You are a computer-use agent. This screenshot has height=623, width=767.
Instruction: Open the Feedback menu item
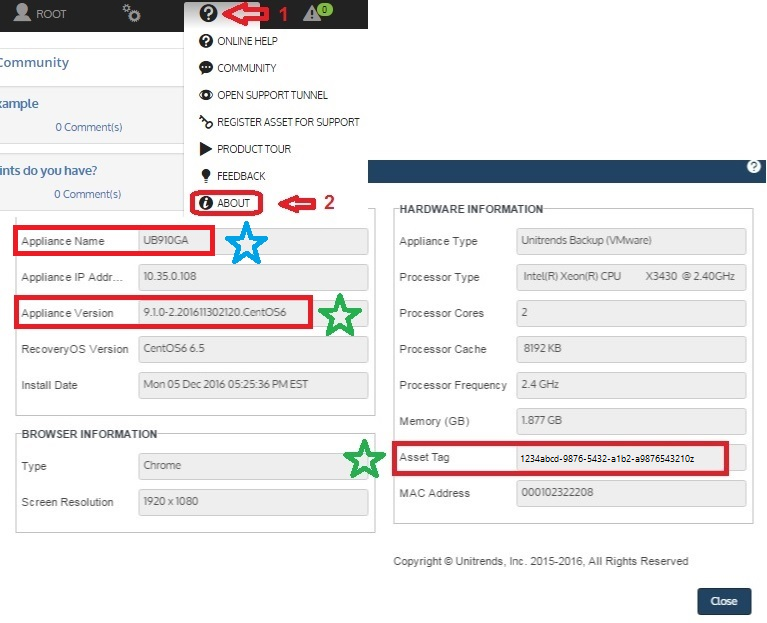point(240,176)
